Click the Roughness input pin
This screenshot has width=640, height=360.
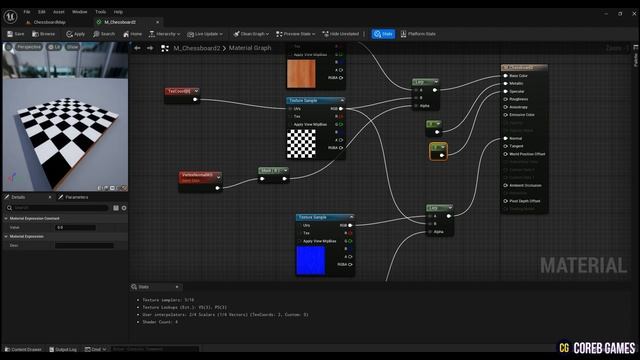[505, 99]
